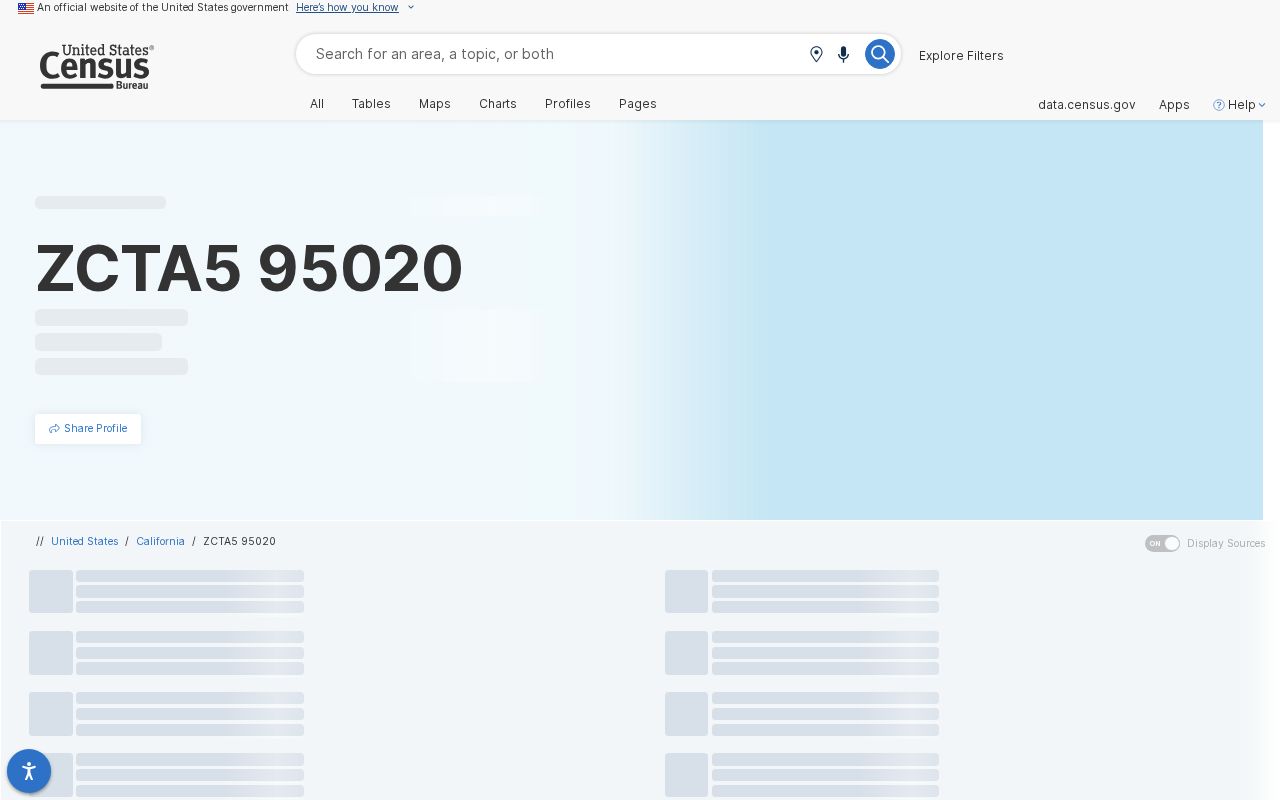Open the Explore Filters panel

point(961,55)
